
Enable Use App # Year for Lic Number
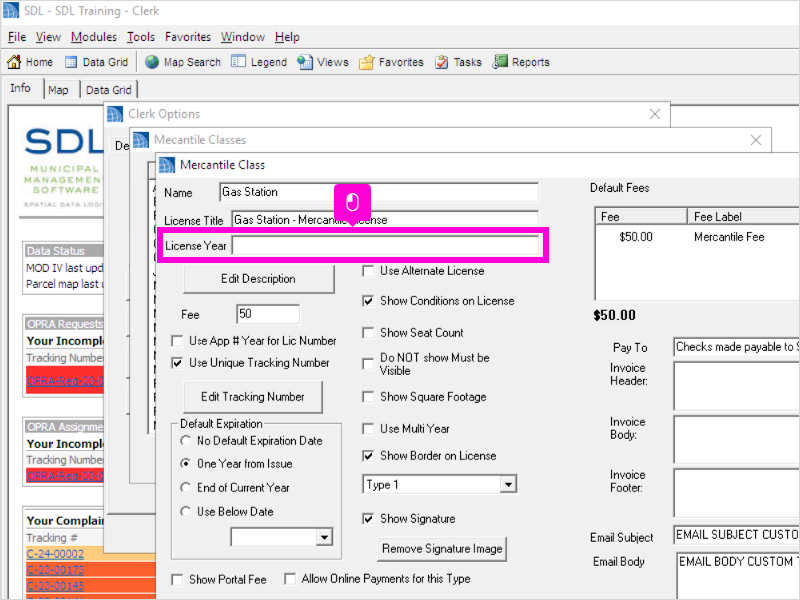pyautogui.click(x=177, y=341)
